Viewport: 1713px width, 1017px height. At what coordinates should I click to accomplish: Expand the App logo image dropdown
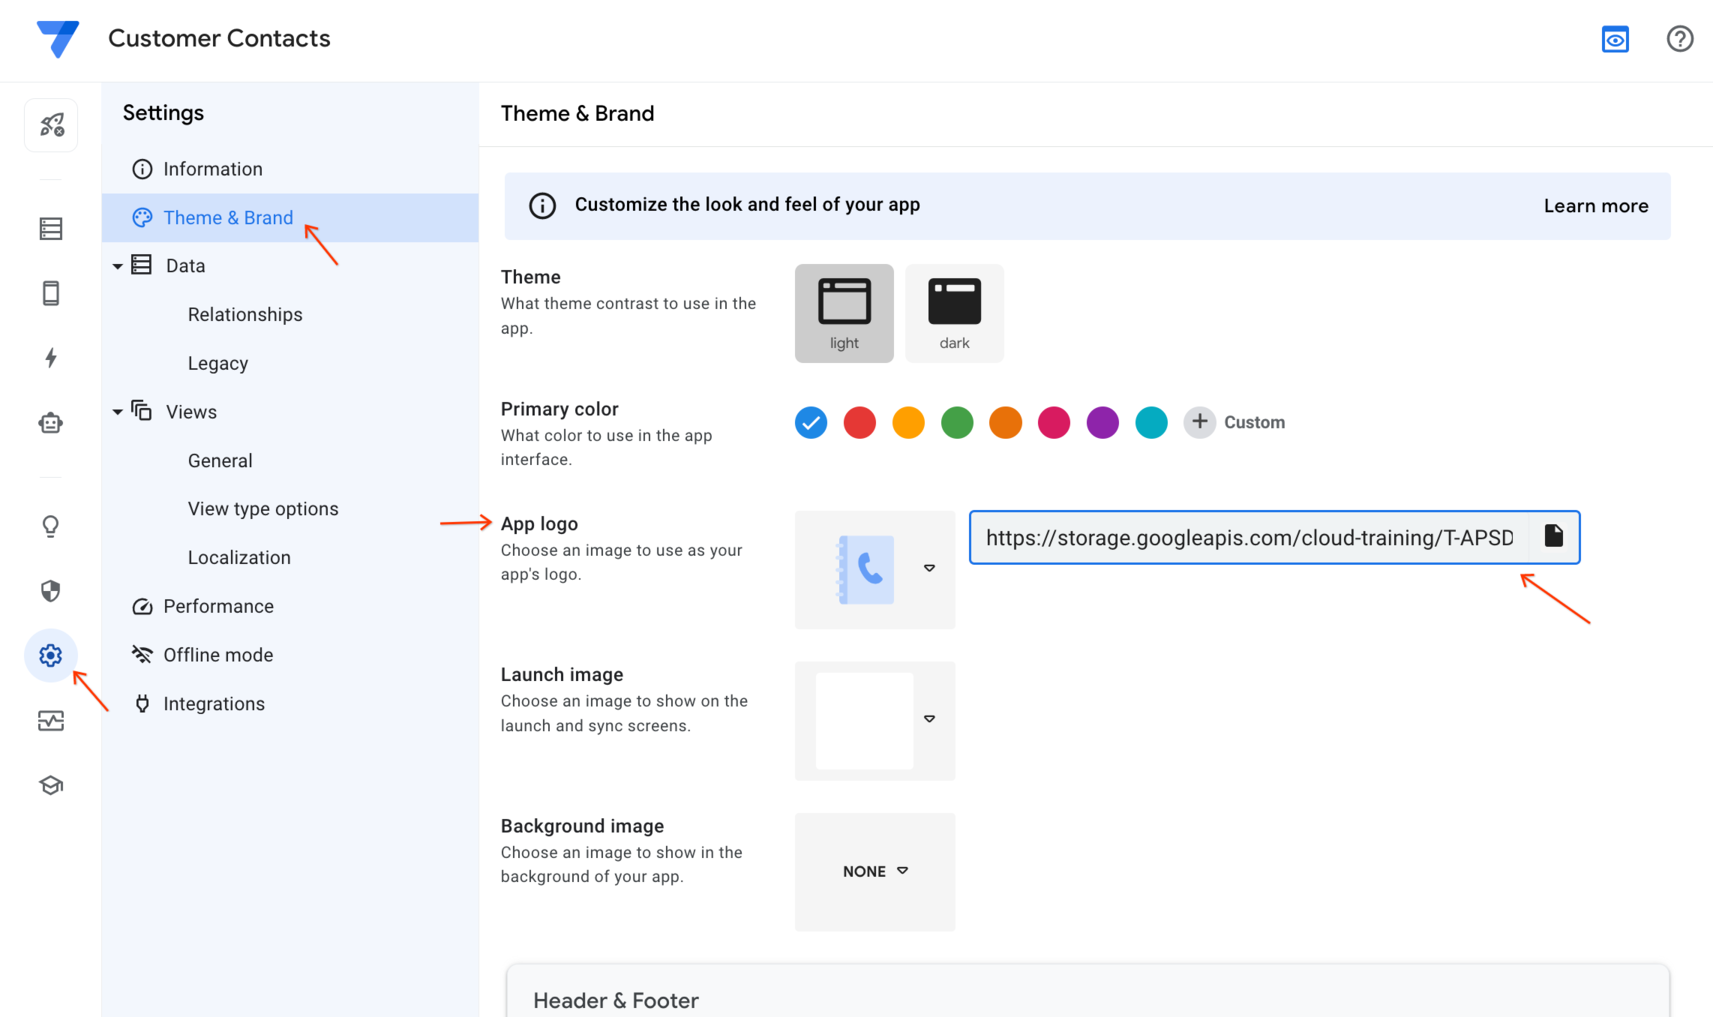point(929,568)
